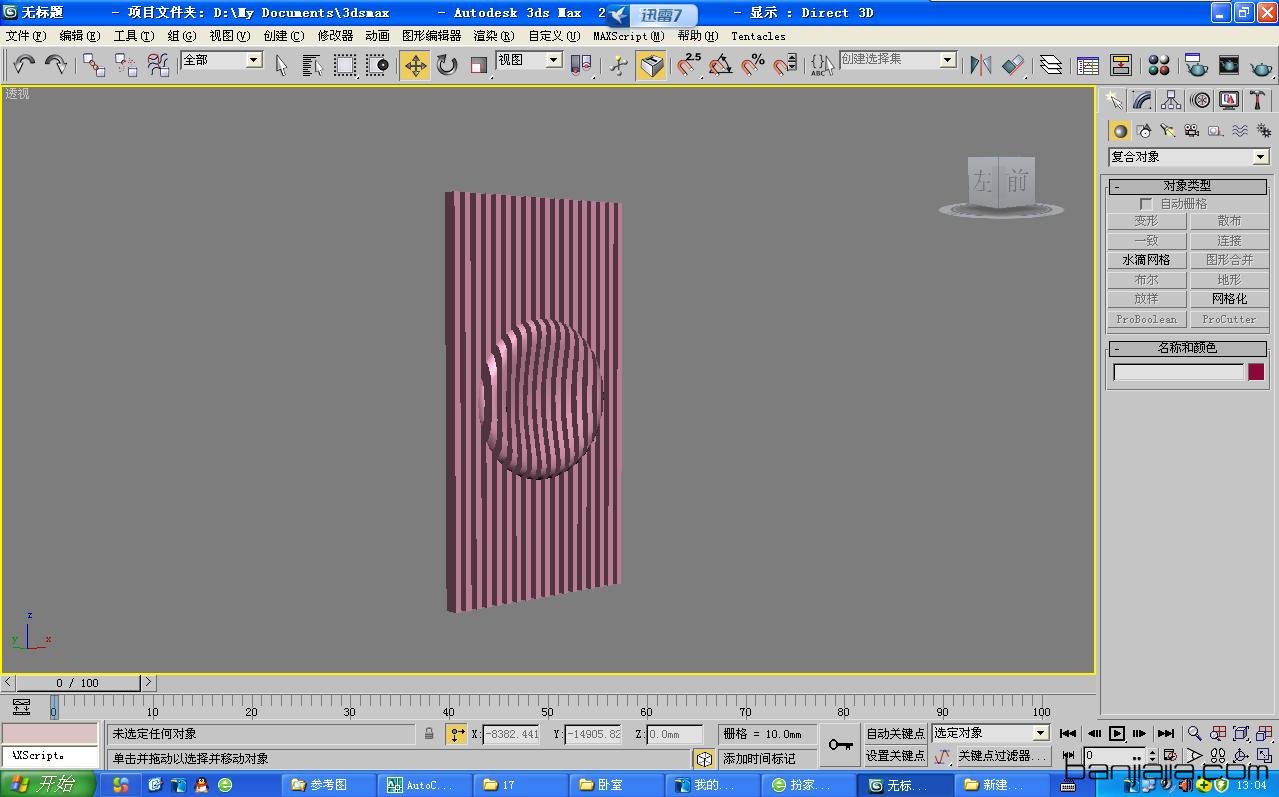Open the 渲染(R) menu

point(493,36)
